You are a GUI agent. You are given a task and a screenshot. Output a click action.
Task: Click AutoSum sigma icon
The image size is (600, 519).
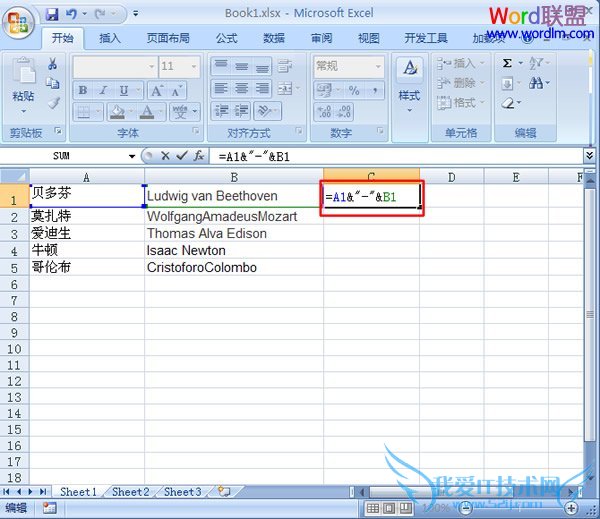[x=507, y=63]
